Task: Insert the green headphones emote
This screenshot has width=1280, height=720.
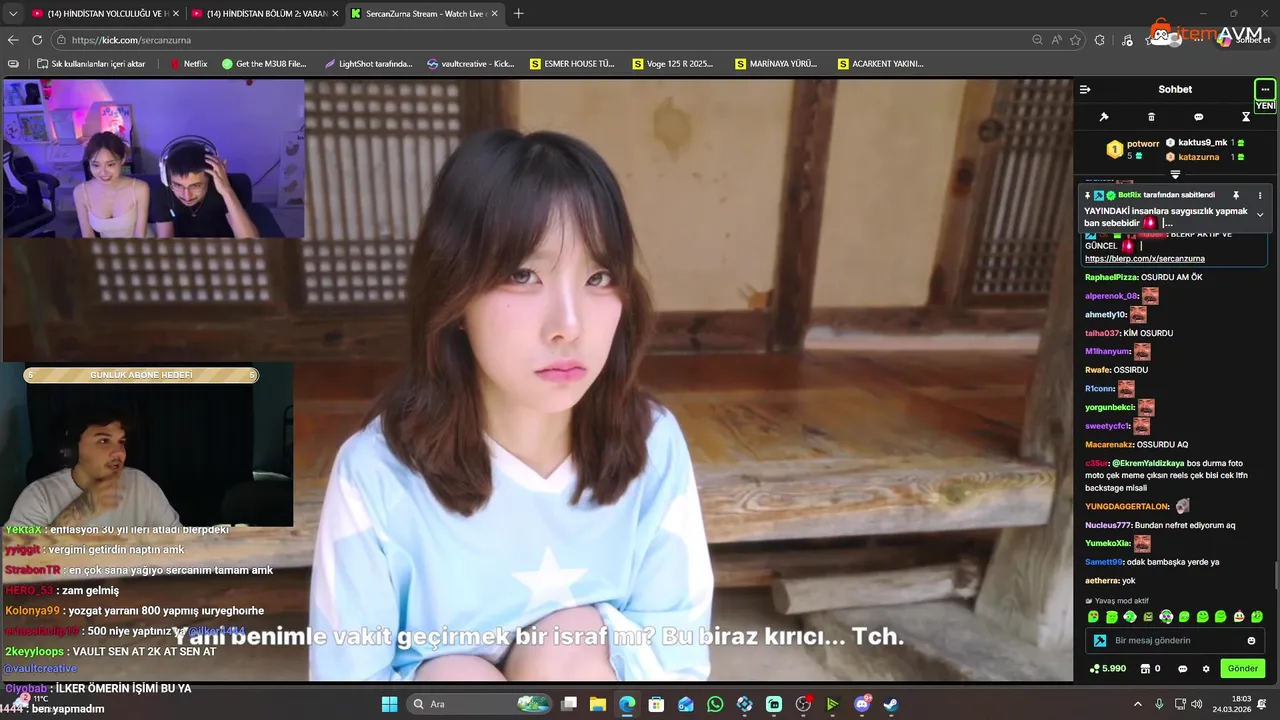Action: pyautogui.click(x=1166, y=616)
